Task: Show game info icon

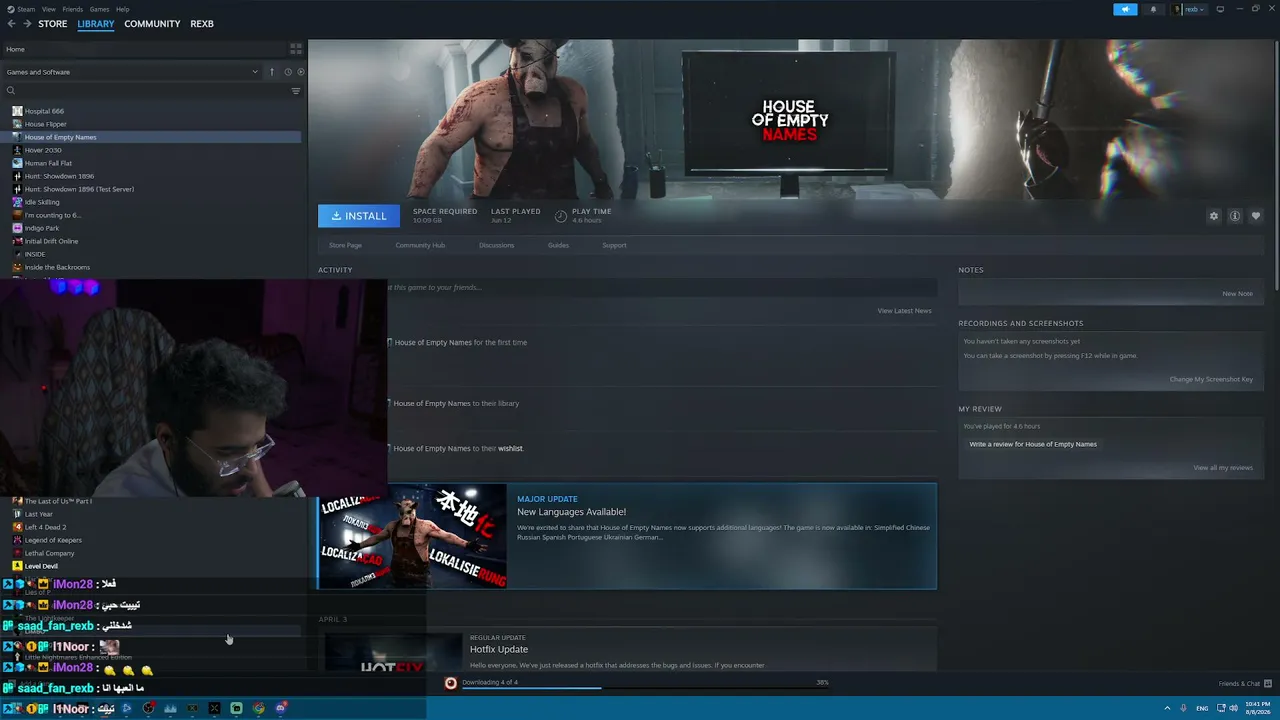Action: coord(1235,216)
